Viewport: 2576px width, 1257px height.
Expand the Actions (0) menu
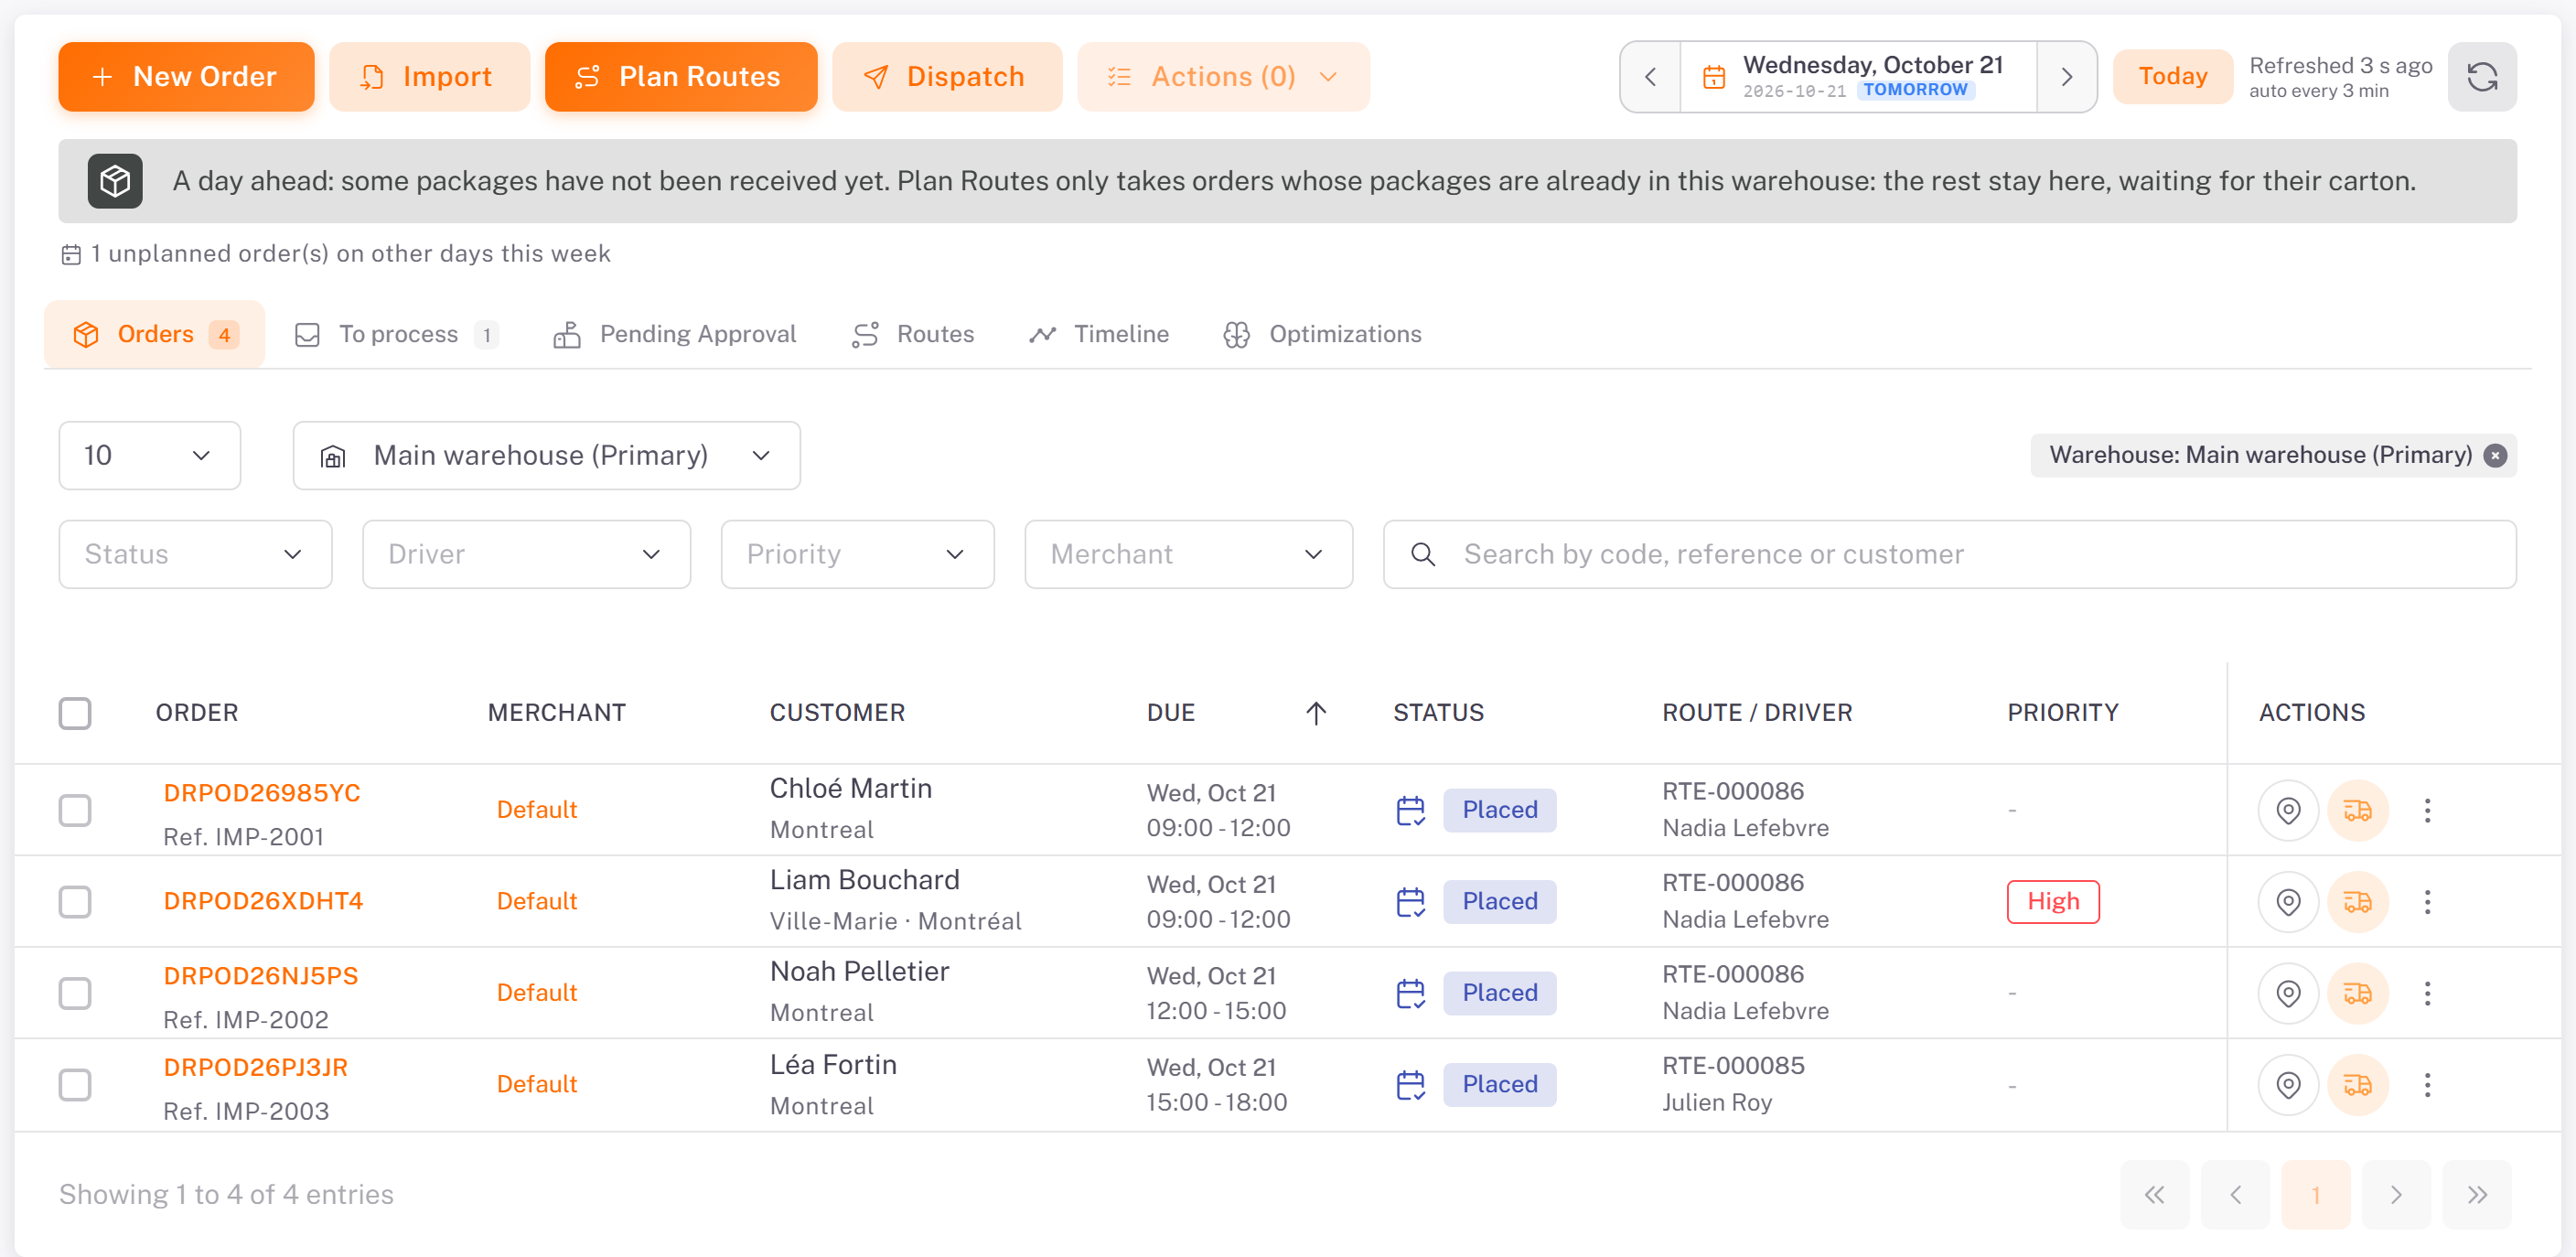pyautogui.click(x=1222, y=77)
